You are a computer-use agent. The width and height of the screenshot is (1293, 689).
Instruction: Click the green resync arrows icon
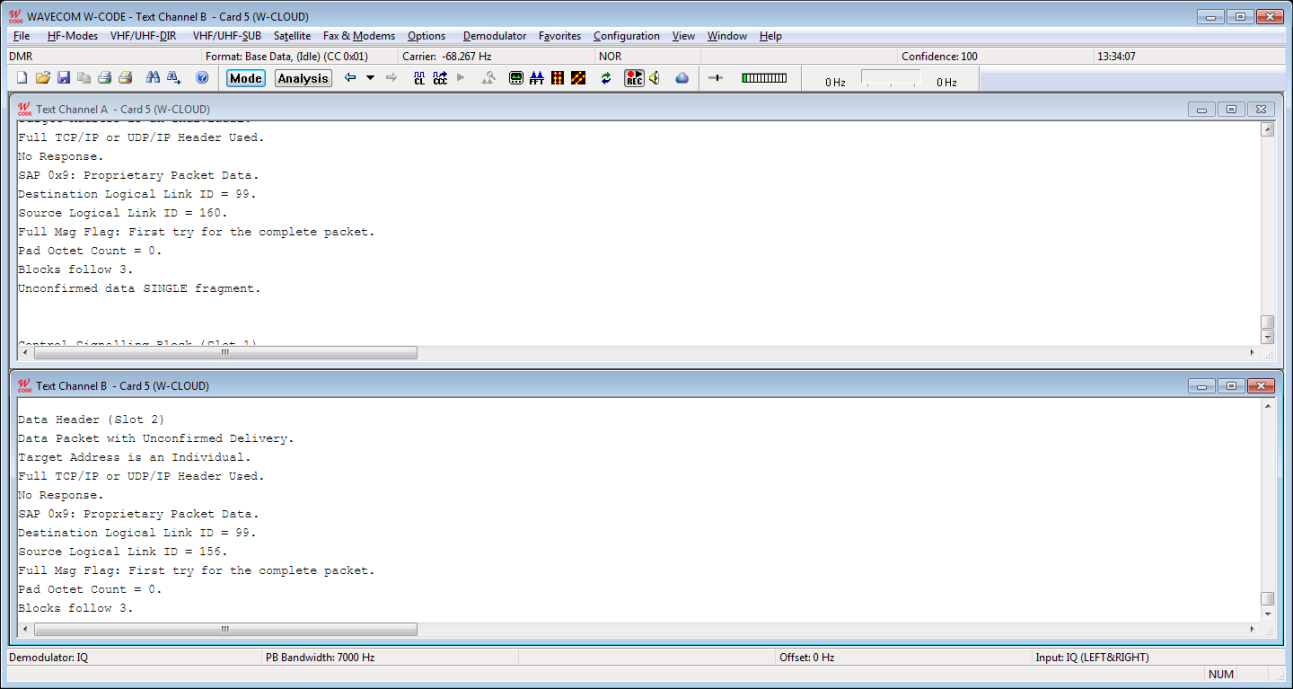[x=606, y=78]
